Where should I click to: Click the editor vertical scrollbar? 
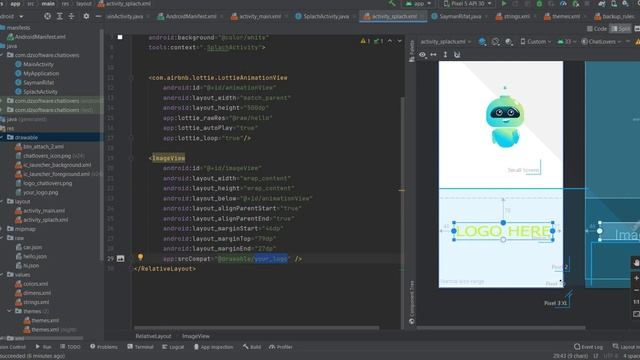(402, 212)
